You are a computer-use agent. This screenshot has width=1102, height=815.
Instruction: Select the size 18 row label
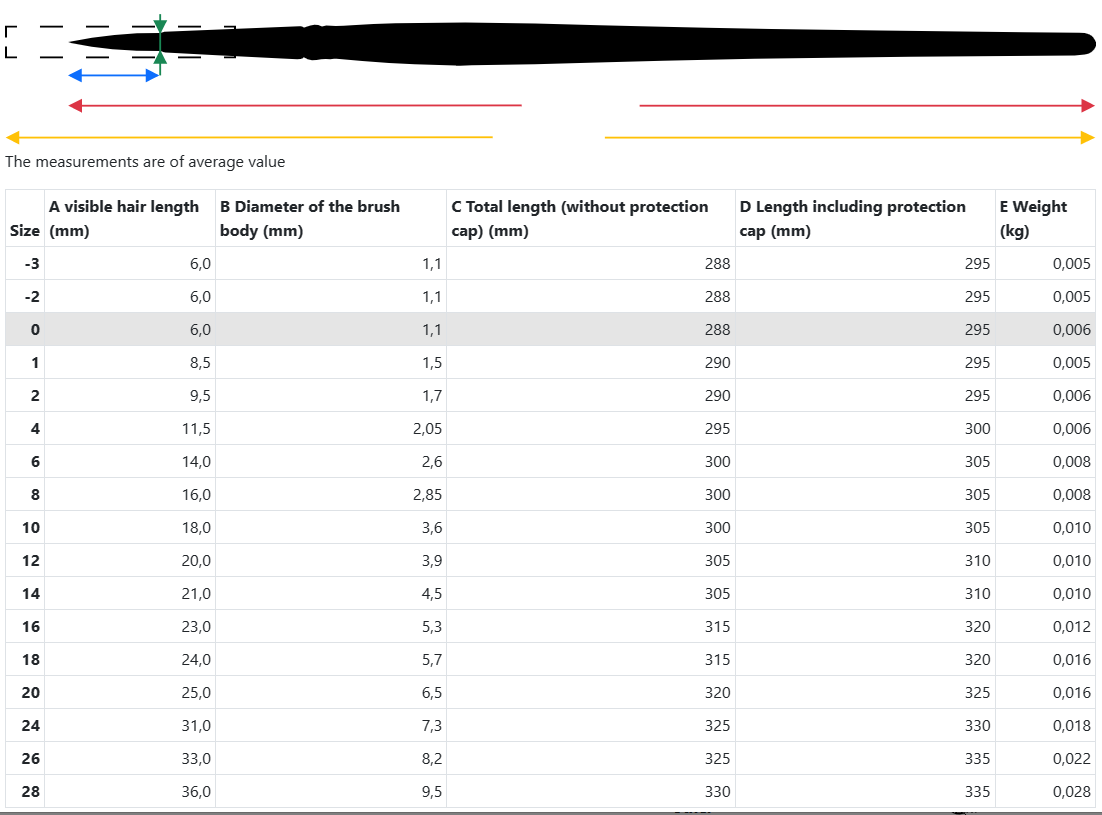[31, 660]
